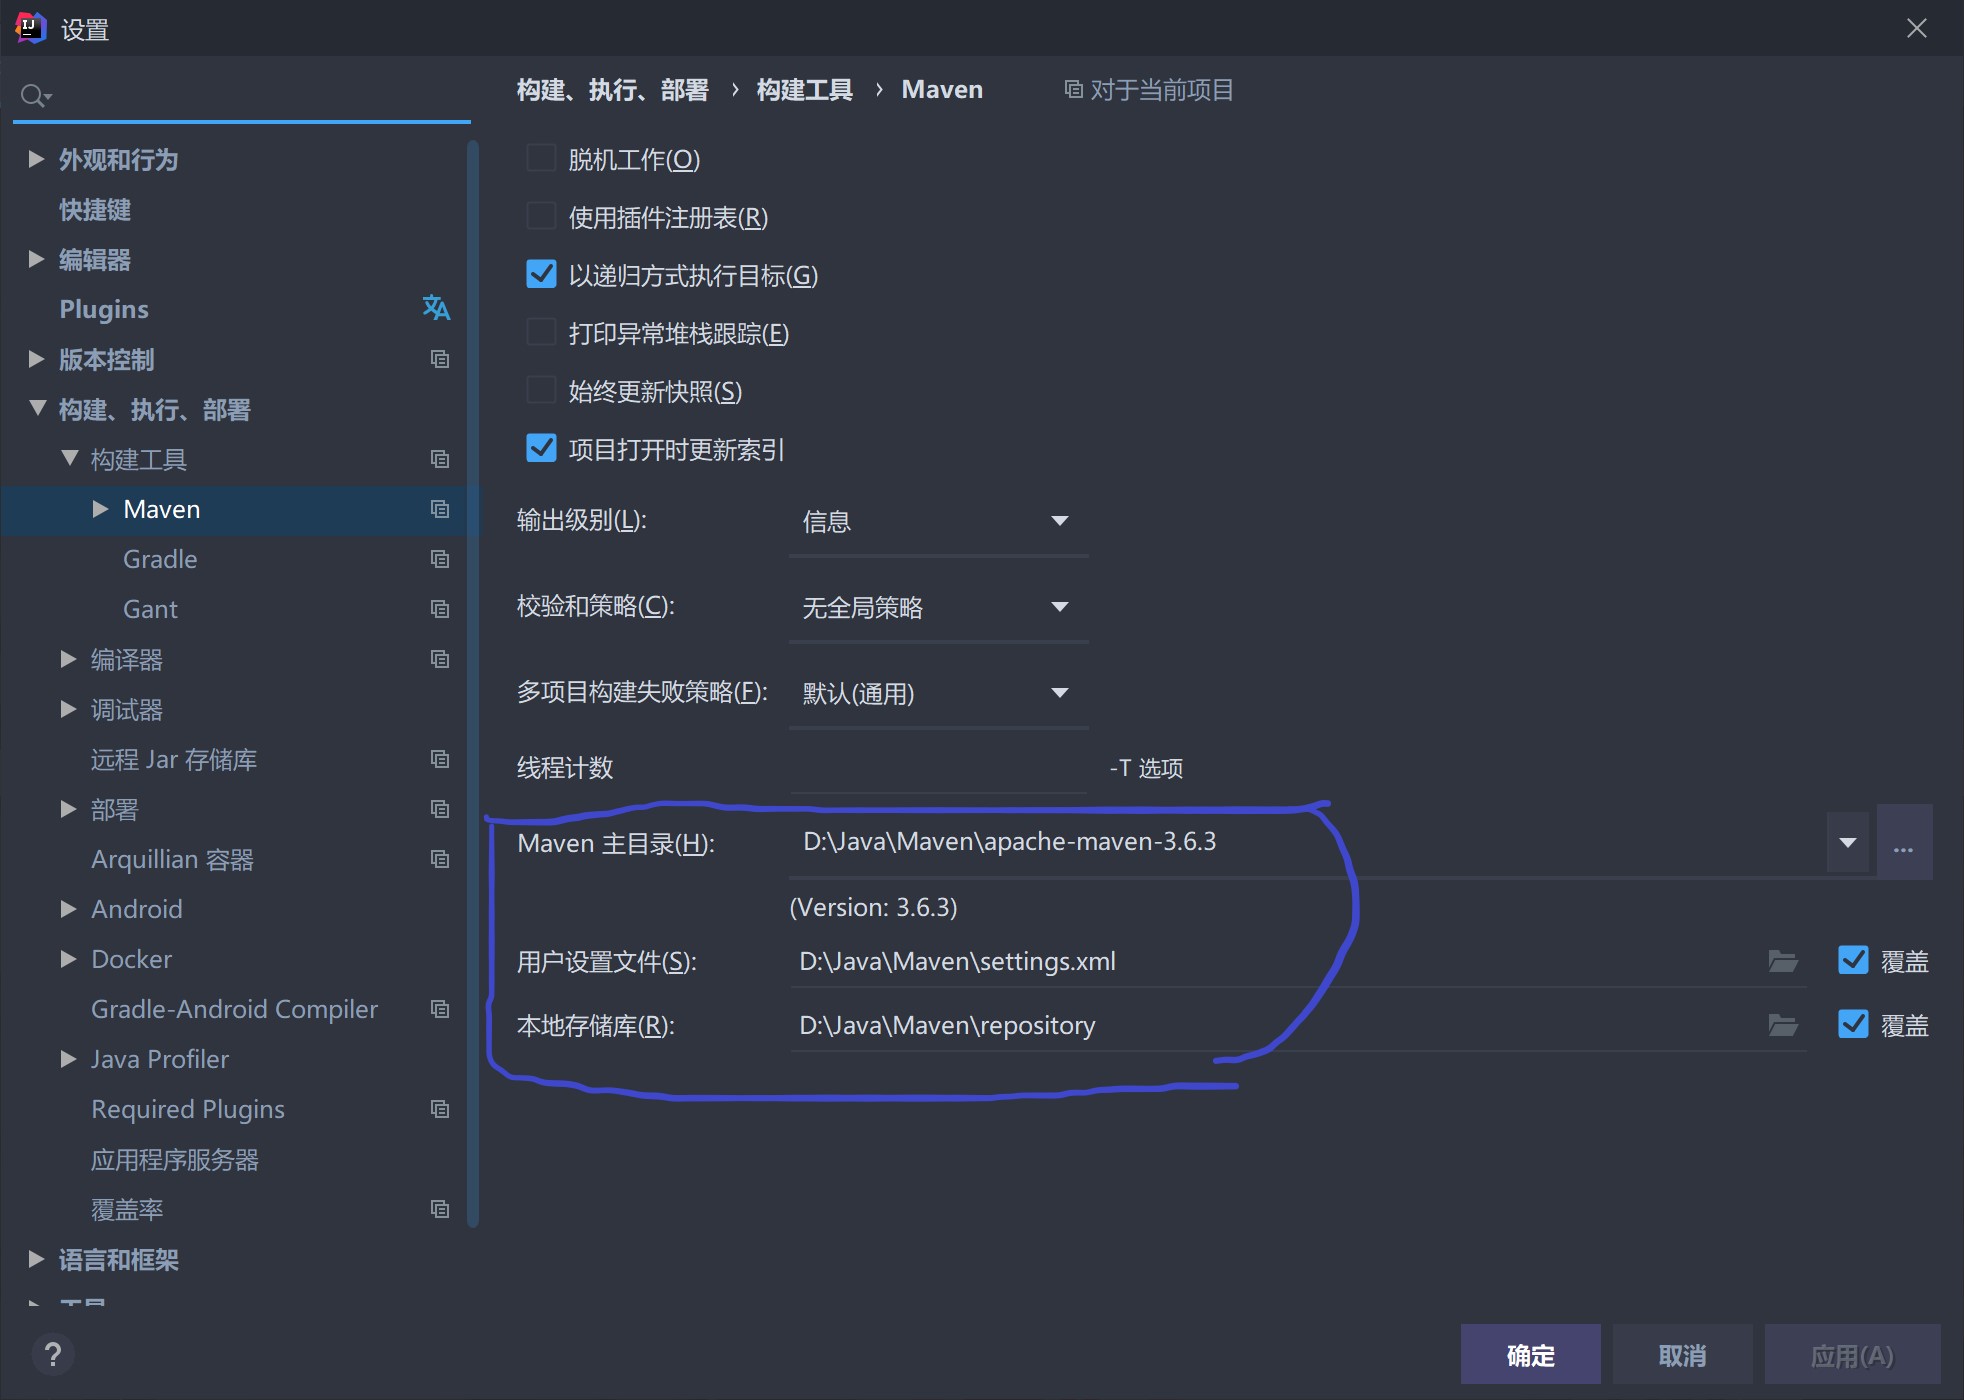This screenshot has width=1964, height=1400.
Task: Click folder browse icon for 本地存储库
Action: (1783, 1025)
